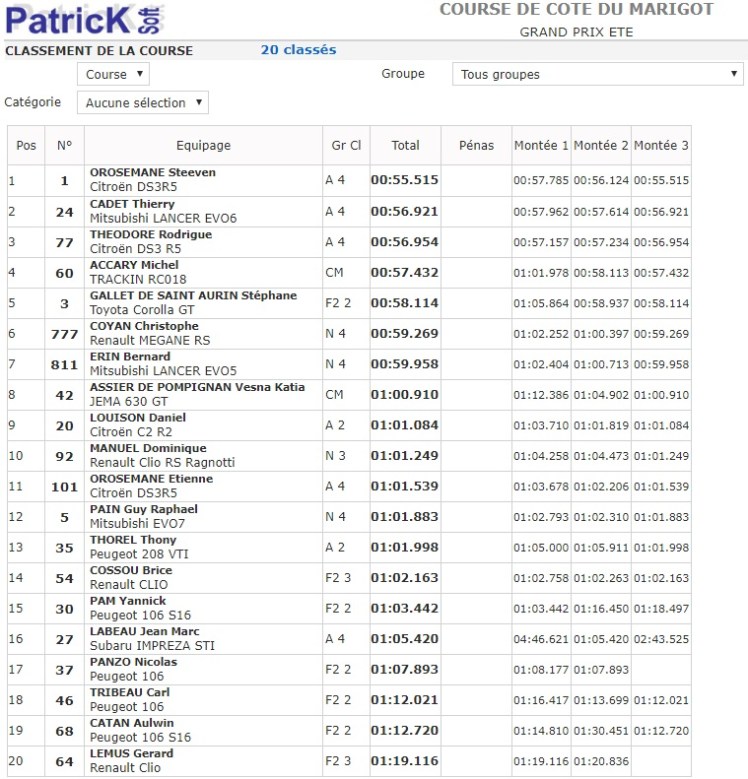Select the ASSIER DE POMPIGNAN Vesna Katia row

click(197, 387)
